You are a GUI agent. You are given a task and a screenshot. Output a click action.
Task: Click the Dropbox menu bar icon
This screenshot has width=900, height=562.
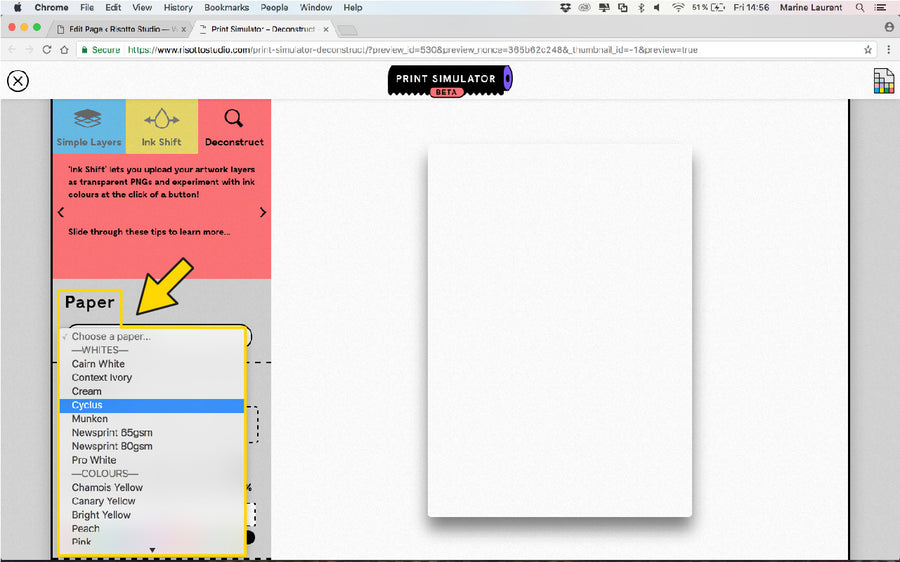coord(565,7)
